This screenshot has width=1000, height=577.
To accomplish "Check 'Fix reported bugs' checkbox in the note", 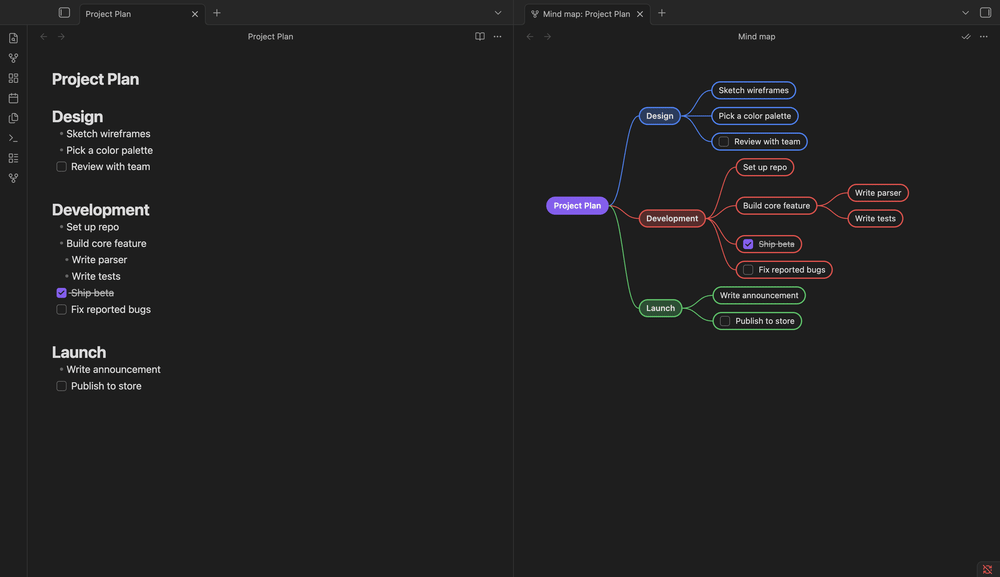I will [61, 309].
